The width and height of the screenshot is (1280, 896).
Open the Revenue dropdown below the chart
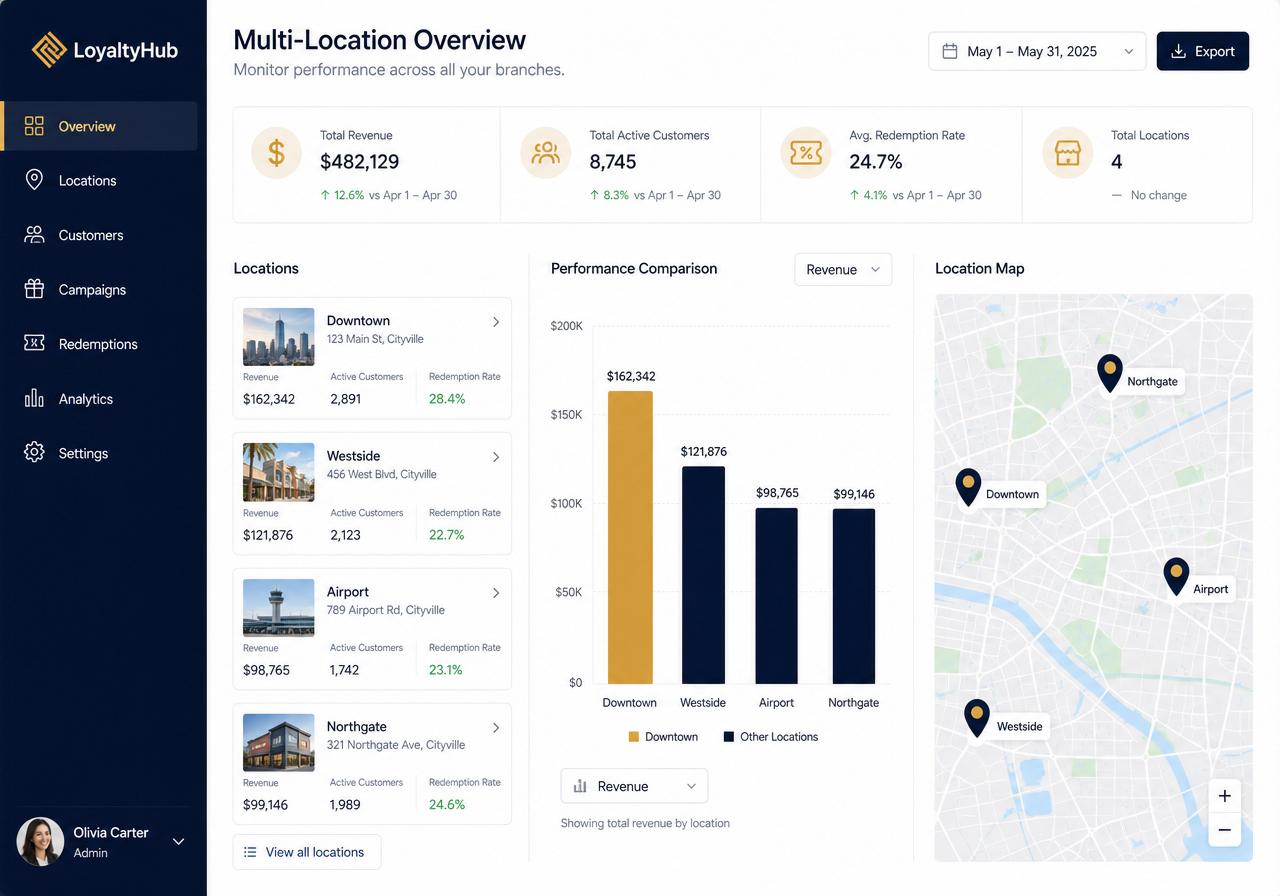coord(634,786)
